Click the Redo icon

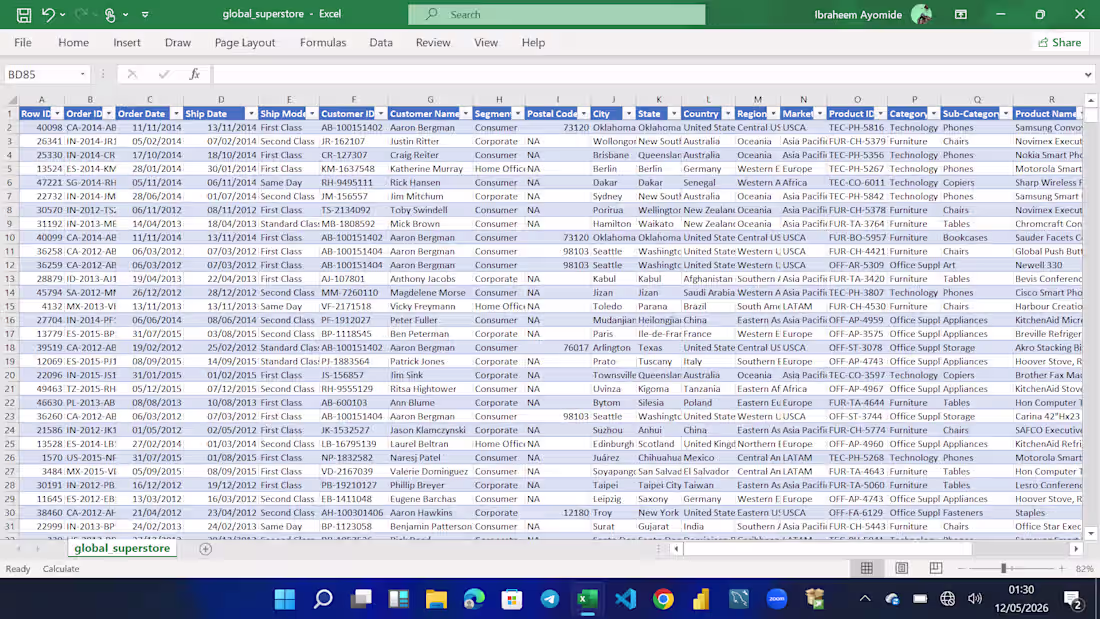[x=80, y=14]
